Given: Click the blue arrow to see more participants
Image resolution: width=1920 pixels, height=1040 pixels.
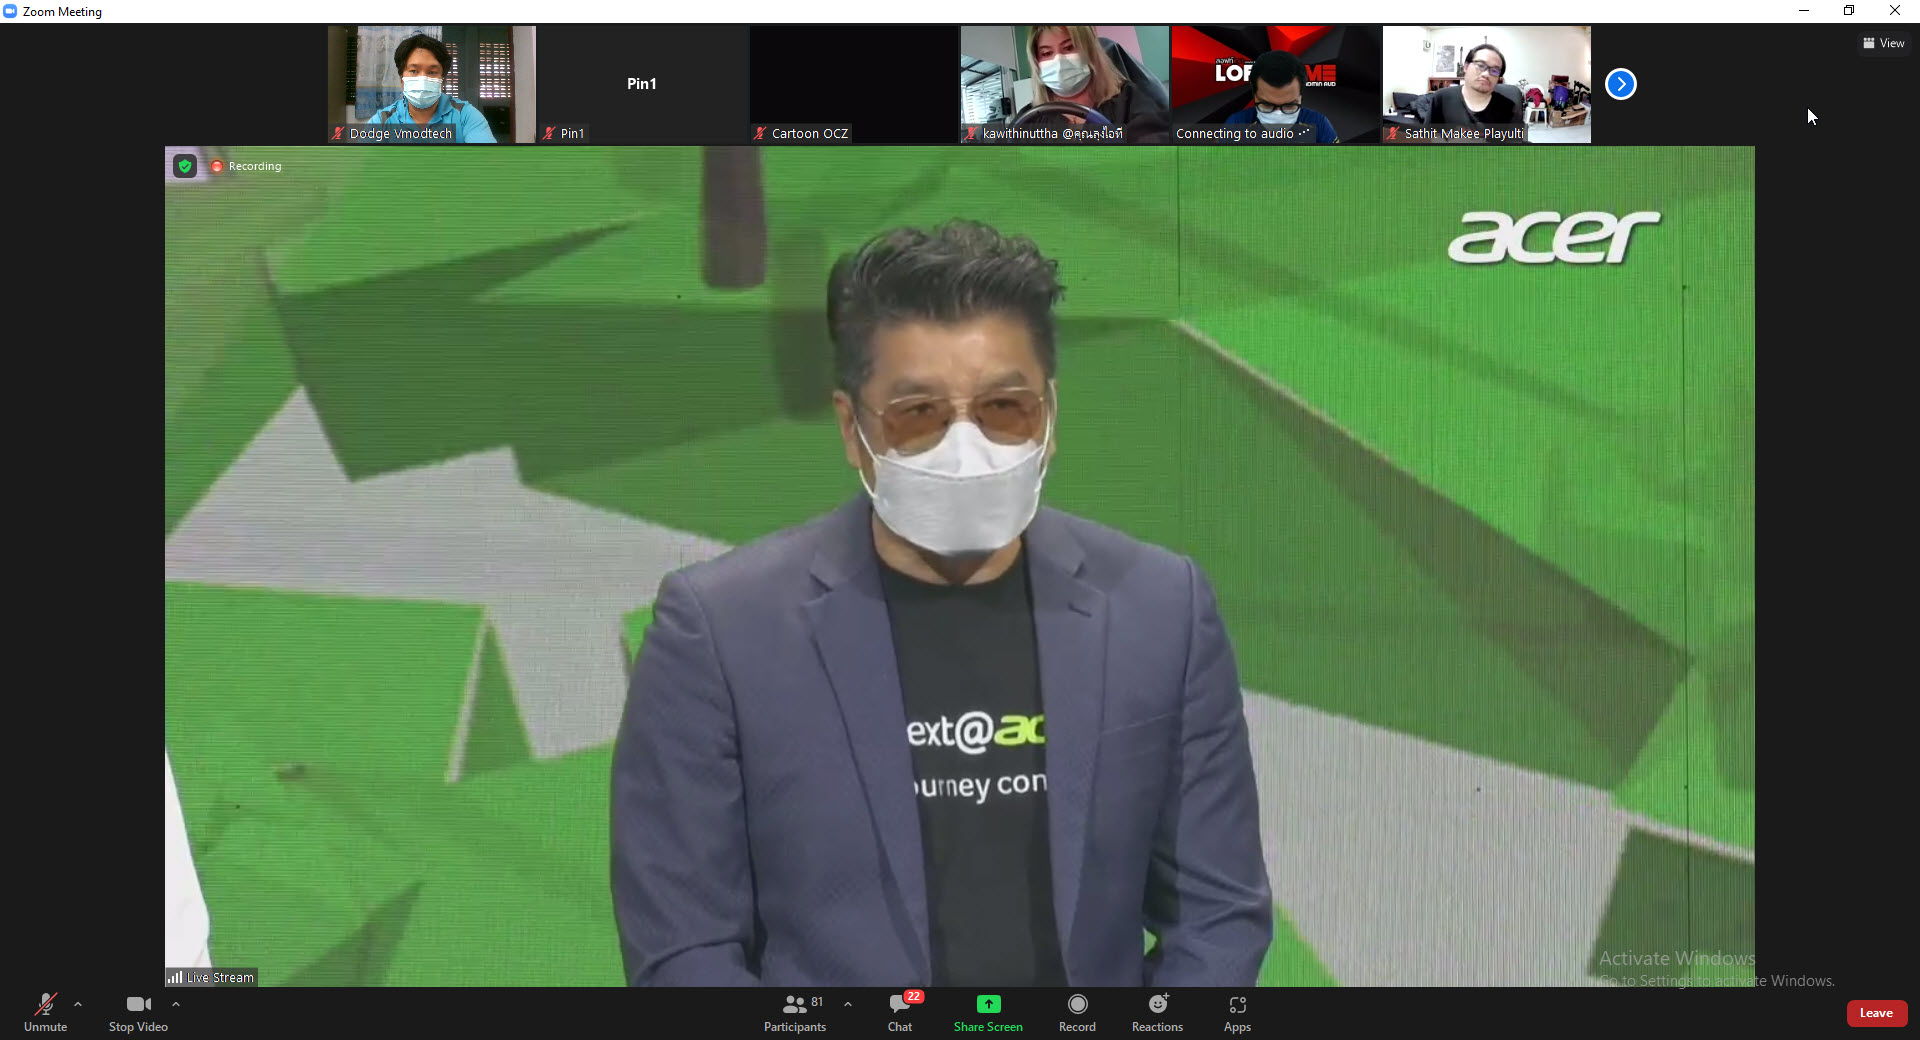Looking at the screenshot, I should [x=1620, y=84].
